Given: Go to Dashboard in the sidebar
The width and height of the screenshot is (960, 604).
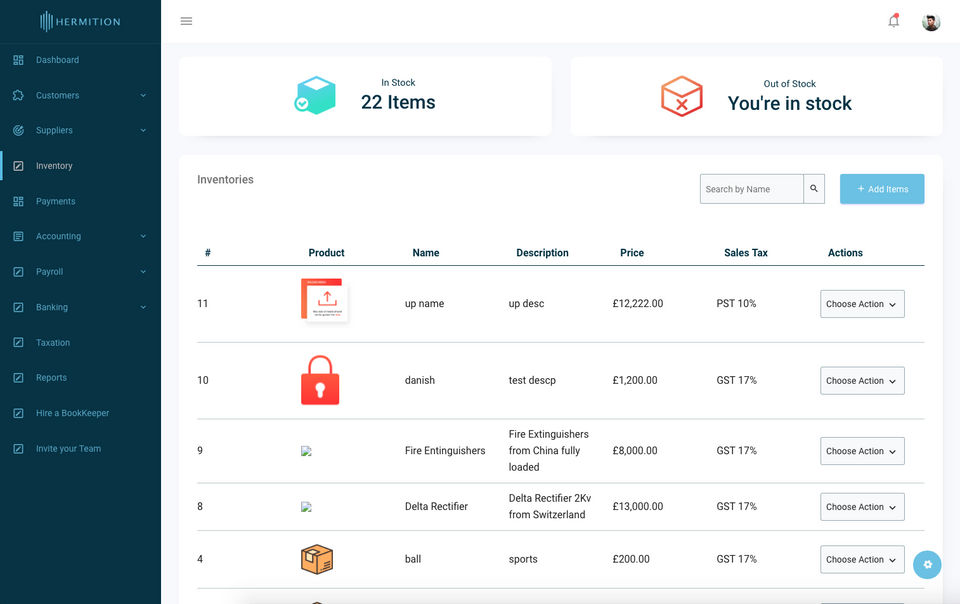Looking at the screenshot, I should tap(58, 60).
